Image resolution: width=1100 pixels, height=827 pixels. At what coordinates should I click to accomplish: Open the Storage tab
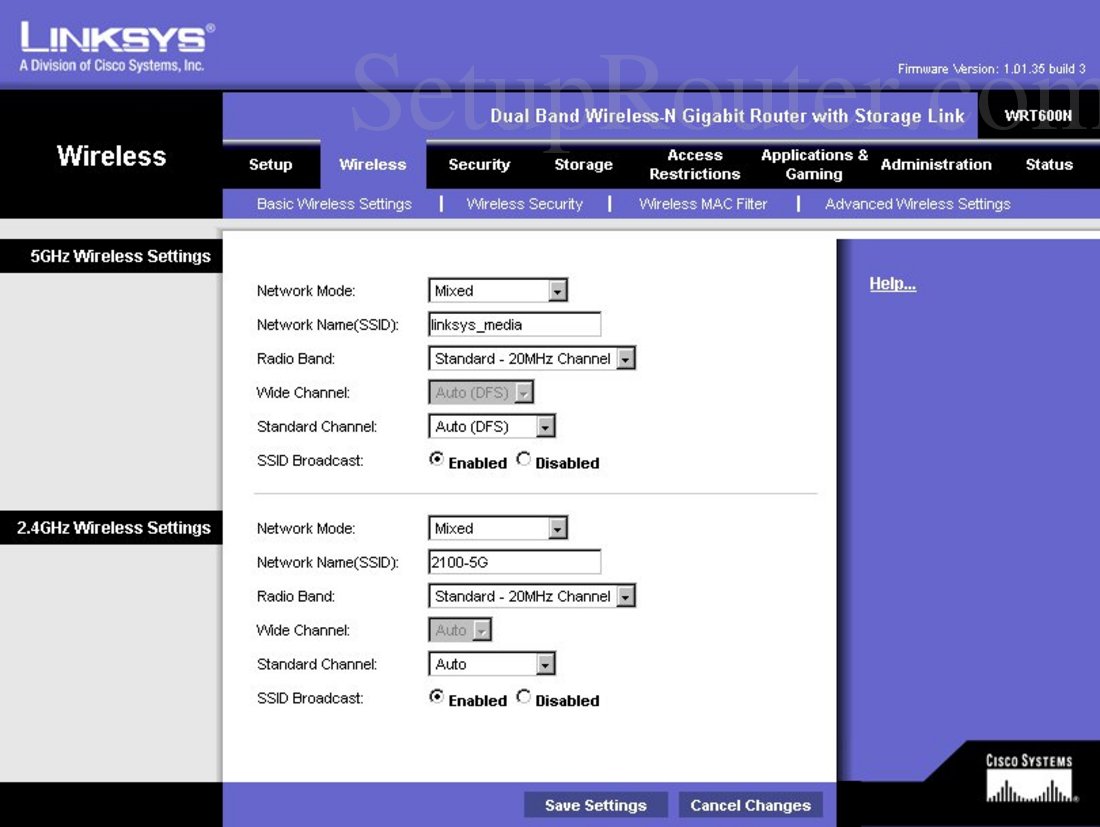point(583,164)
